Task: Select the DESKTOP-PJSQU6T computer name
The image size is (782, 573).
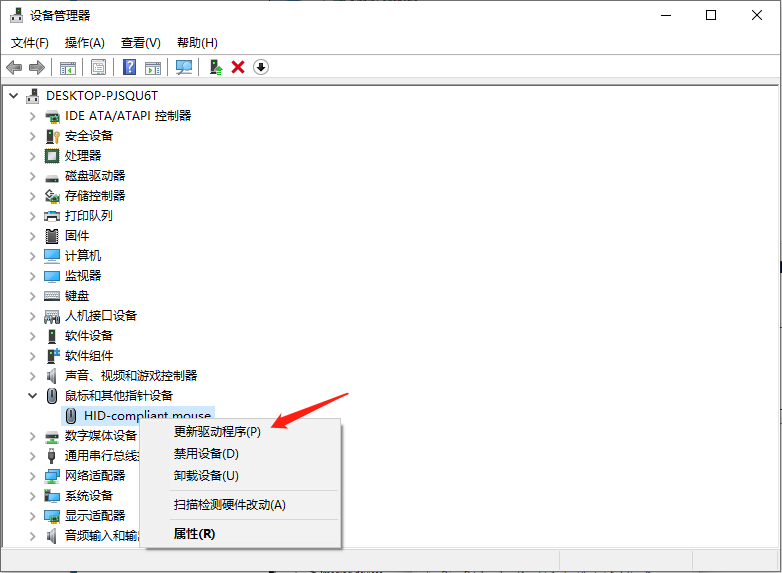Action: 102,96
